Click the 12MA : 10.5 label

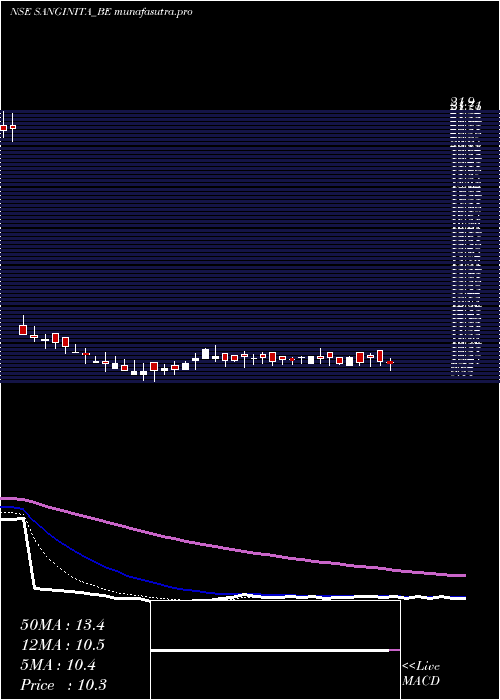(62, 645)
